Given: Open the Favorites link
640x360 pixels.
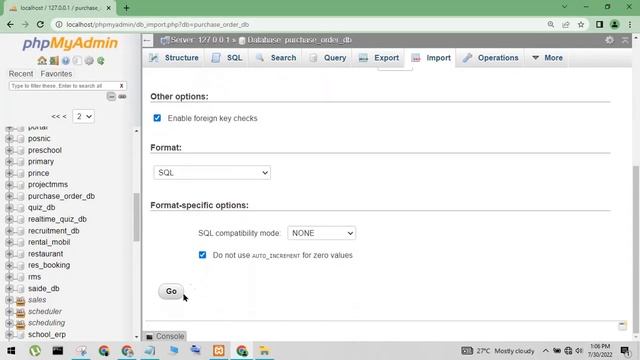Looking at the screenshot, I should pyautogui.click(x=56, y=74).
